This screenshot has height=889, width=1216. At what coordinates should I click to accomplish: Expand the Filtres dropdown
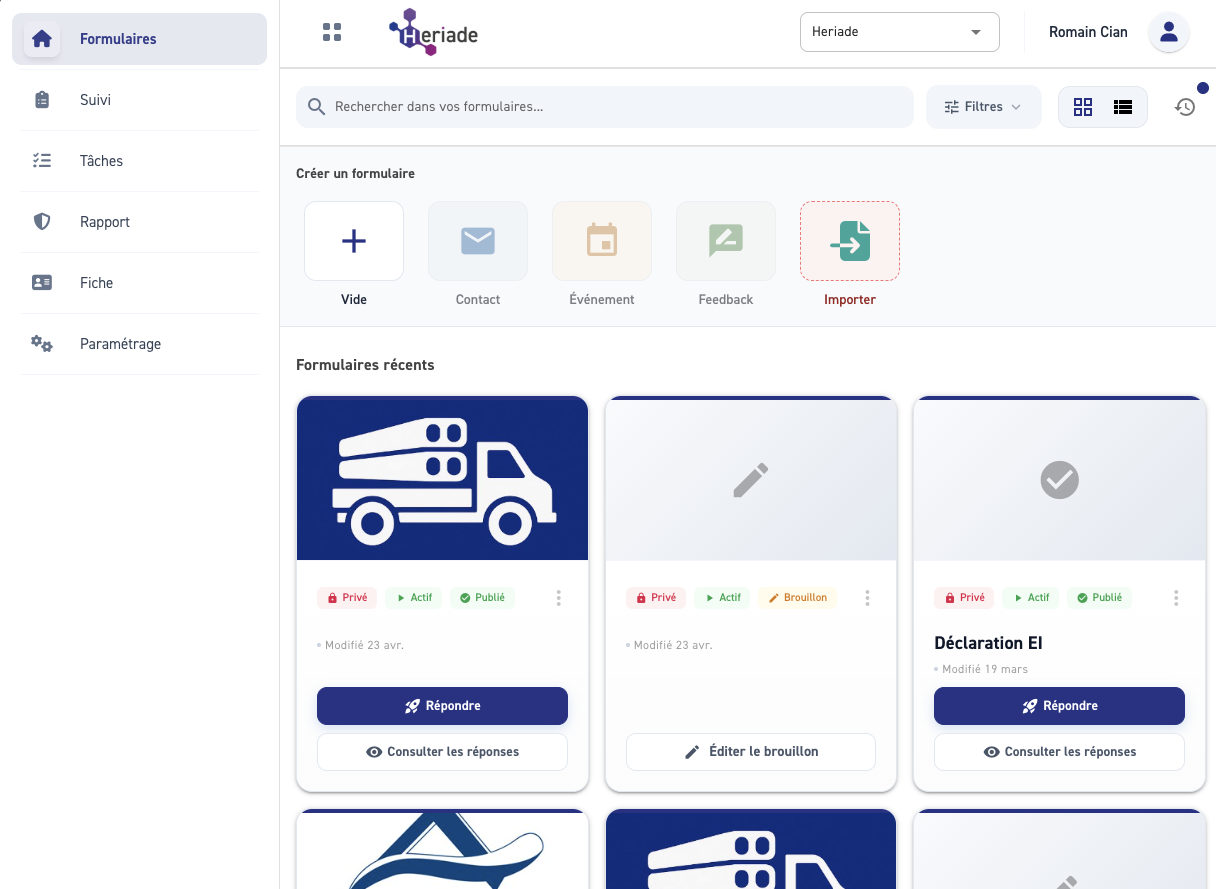pos(984,107)
